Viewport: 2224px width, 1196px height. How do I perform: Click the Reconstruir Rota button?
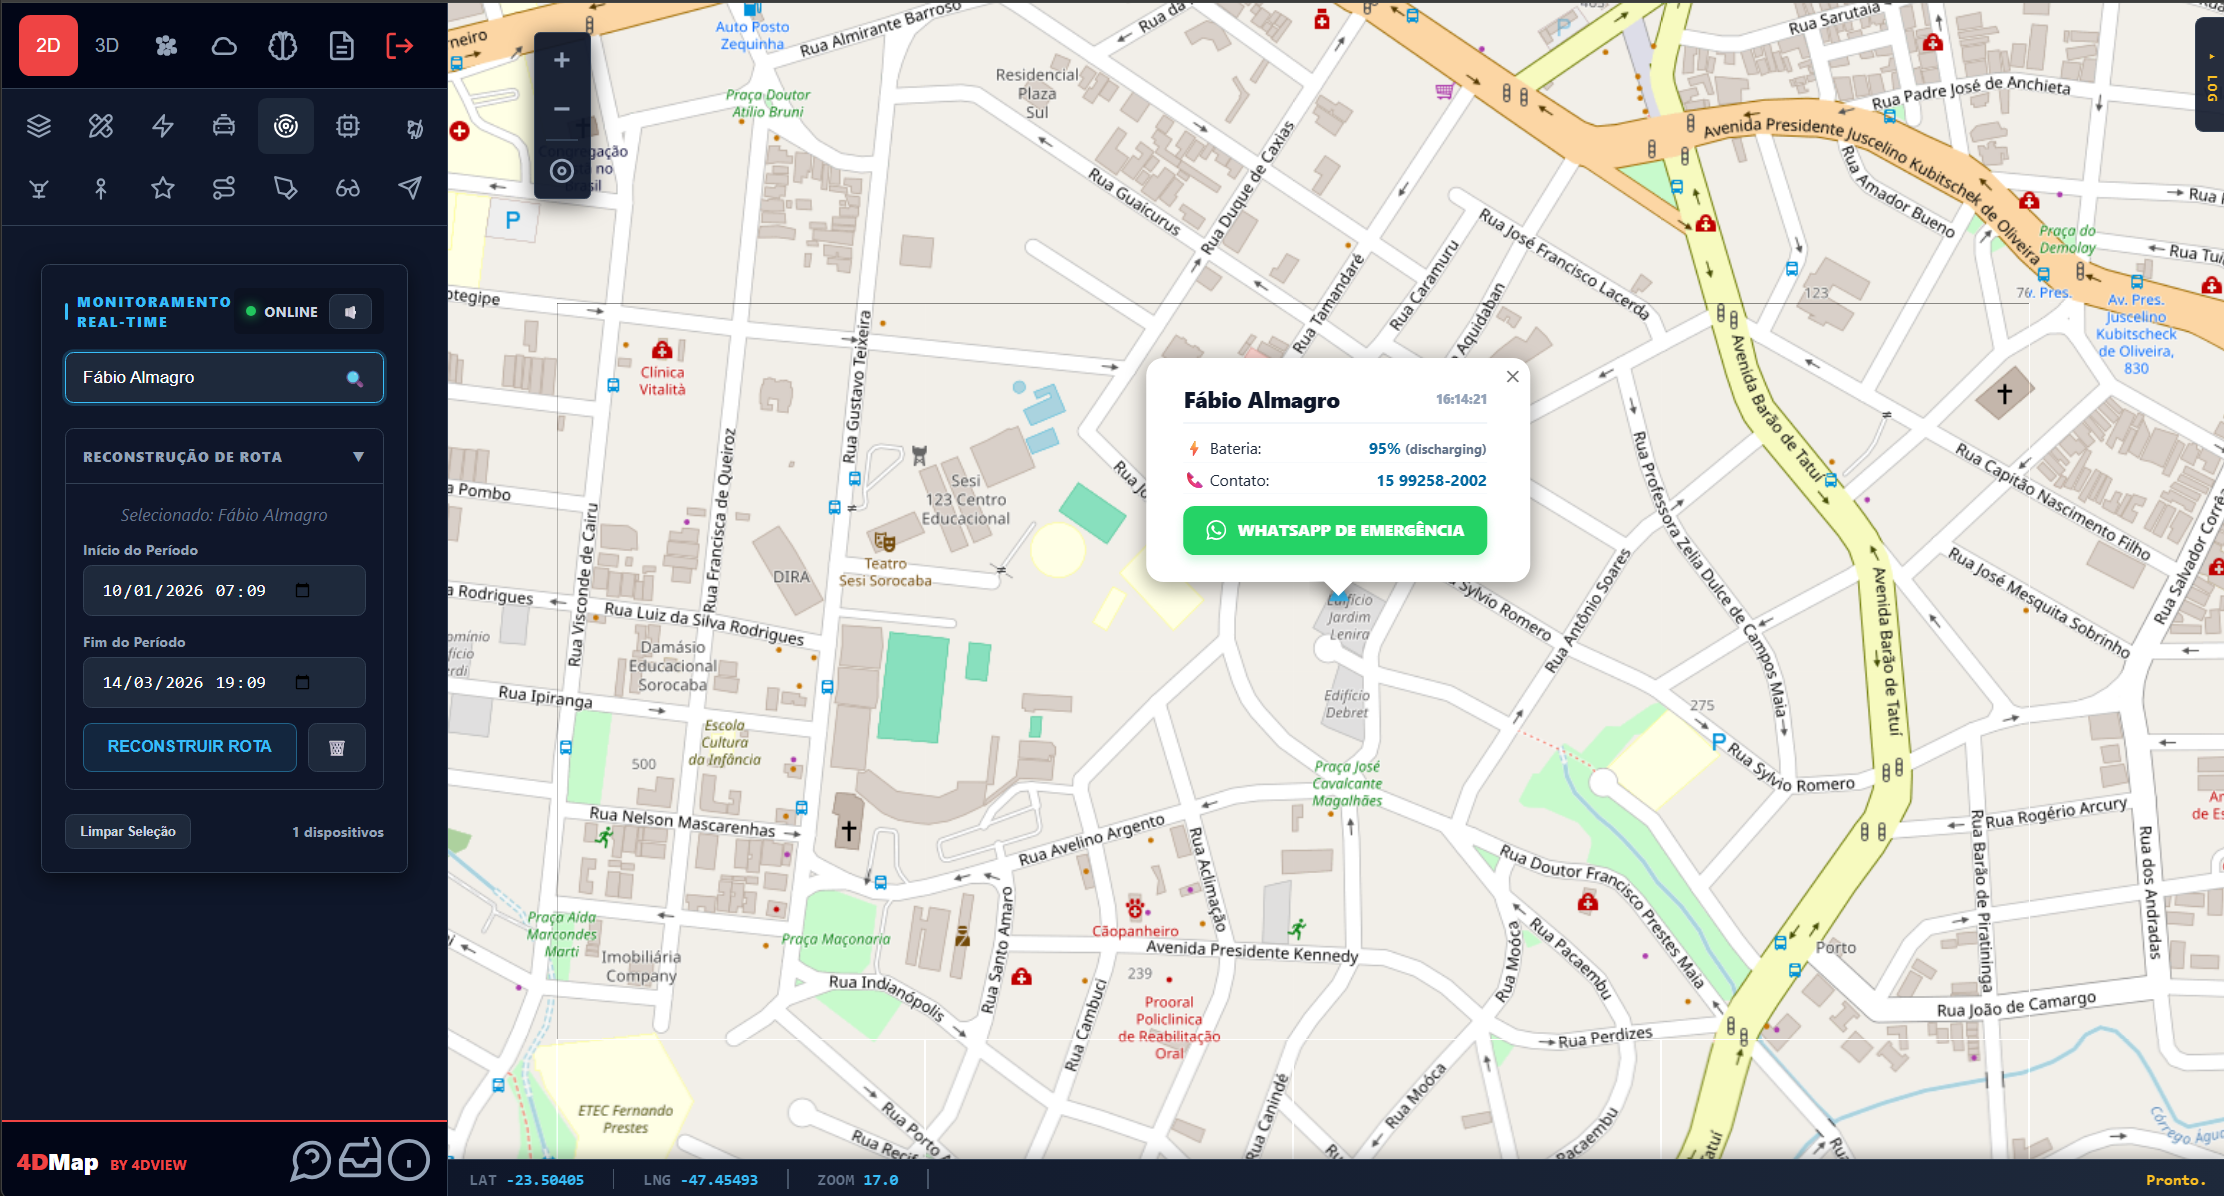coord(190,747)
